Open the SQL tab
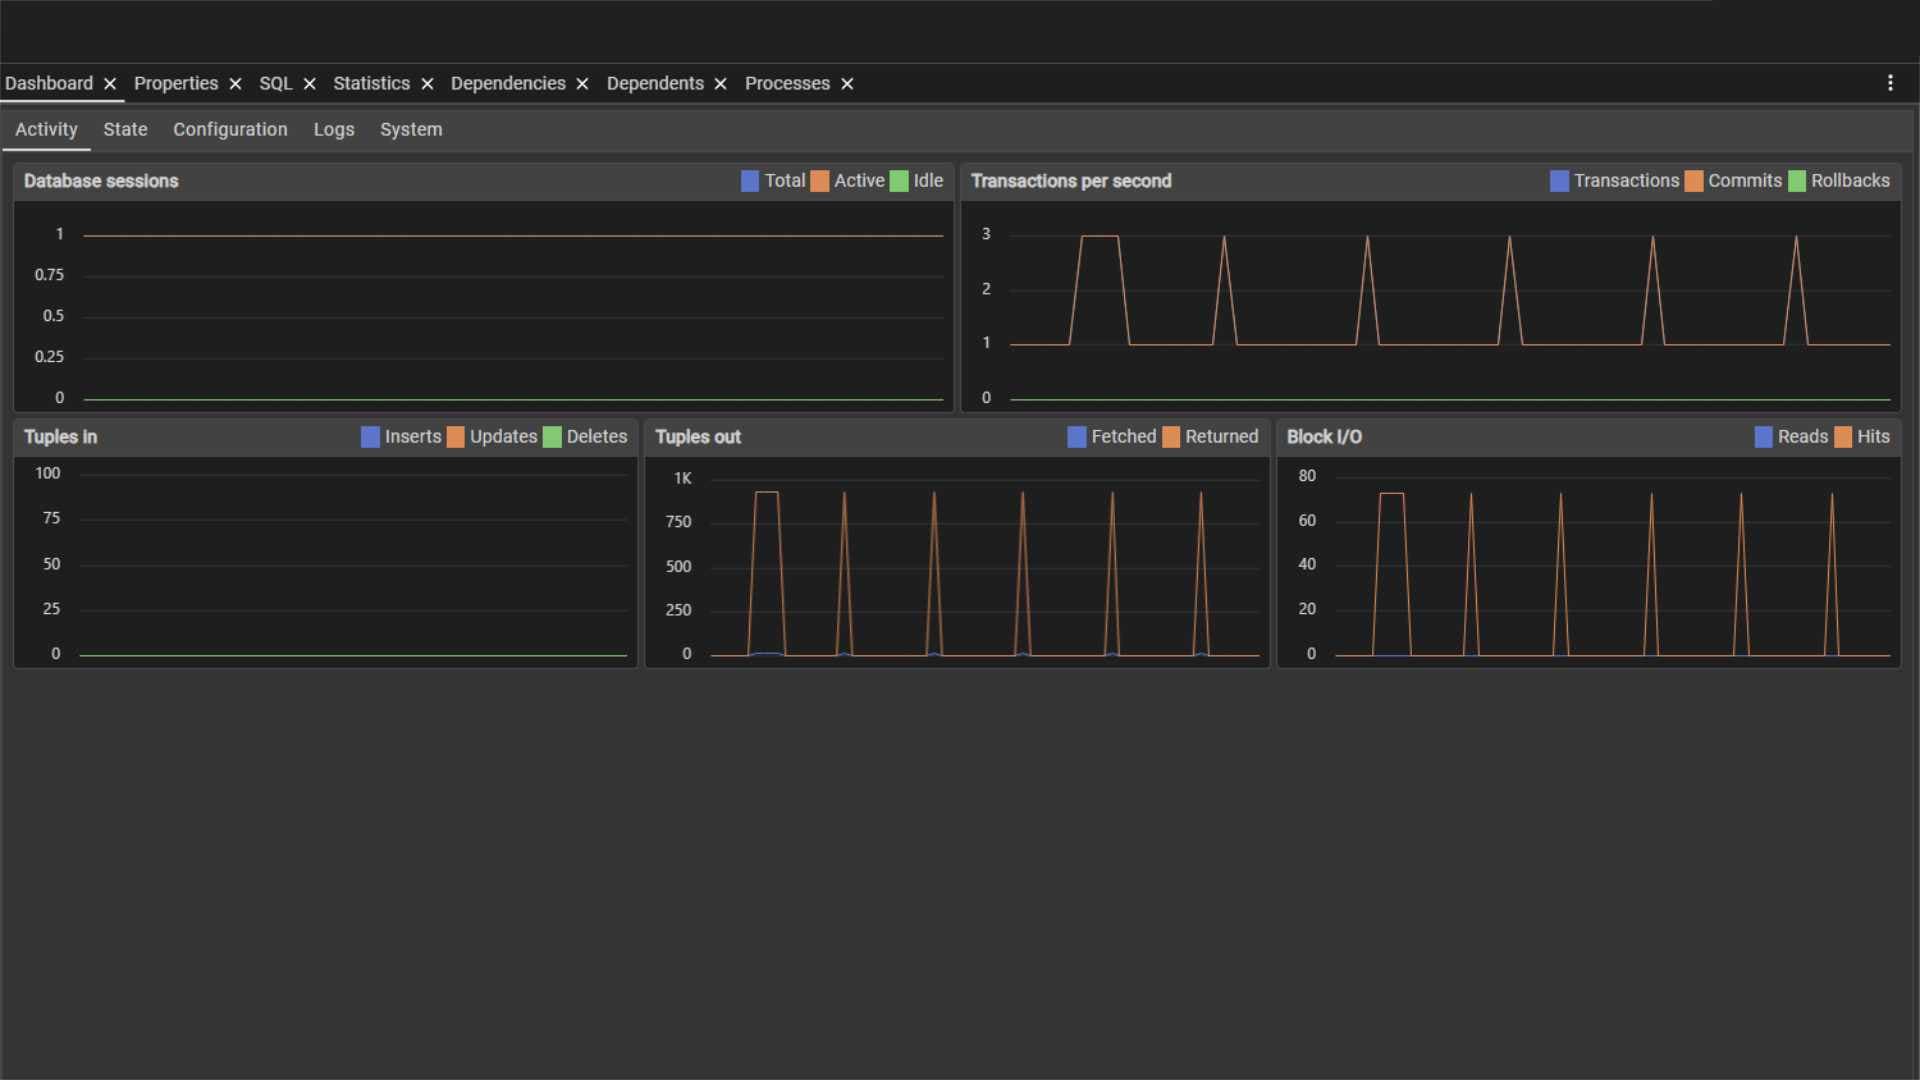This screenshot has height=1080, width=1920. click(x=276, y=83)
